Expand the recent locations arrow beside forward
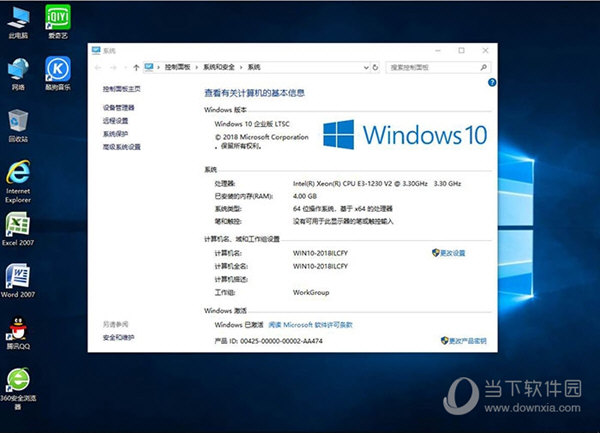 click(125, 67)
